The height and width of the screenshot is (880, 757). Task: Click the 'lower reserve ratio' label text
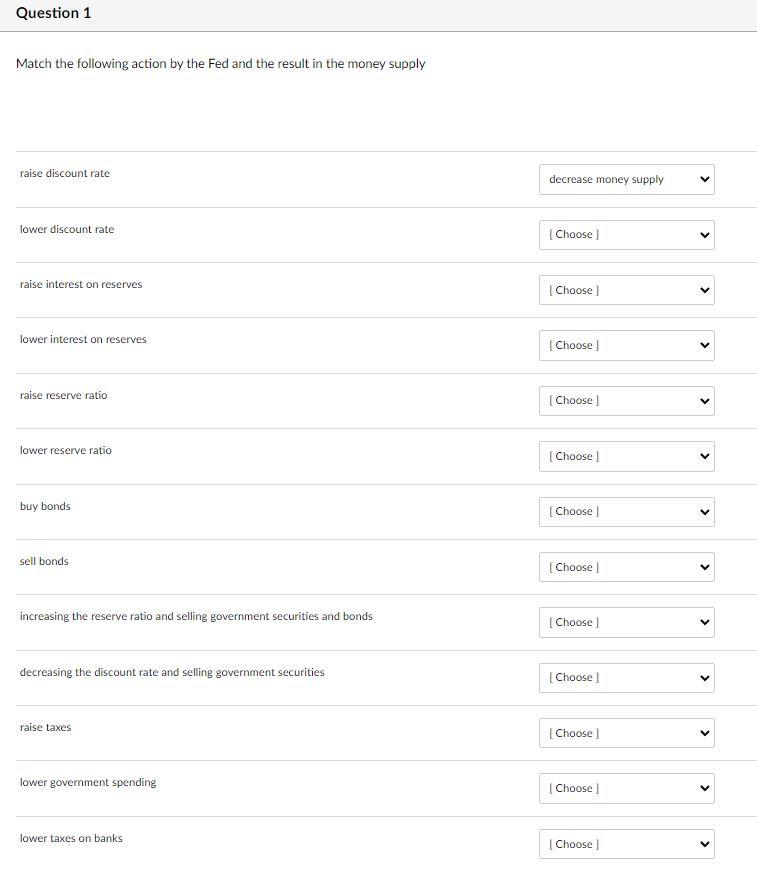click(x=66, y=451)
